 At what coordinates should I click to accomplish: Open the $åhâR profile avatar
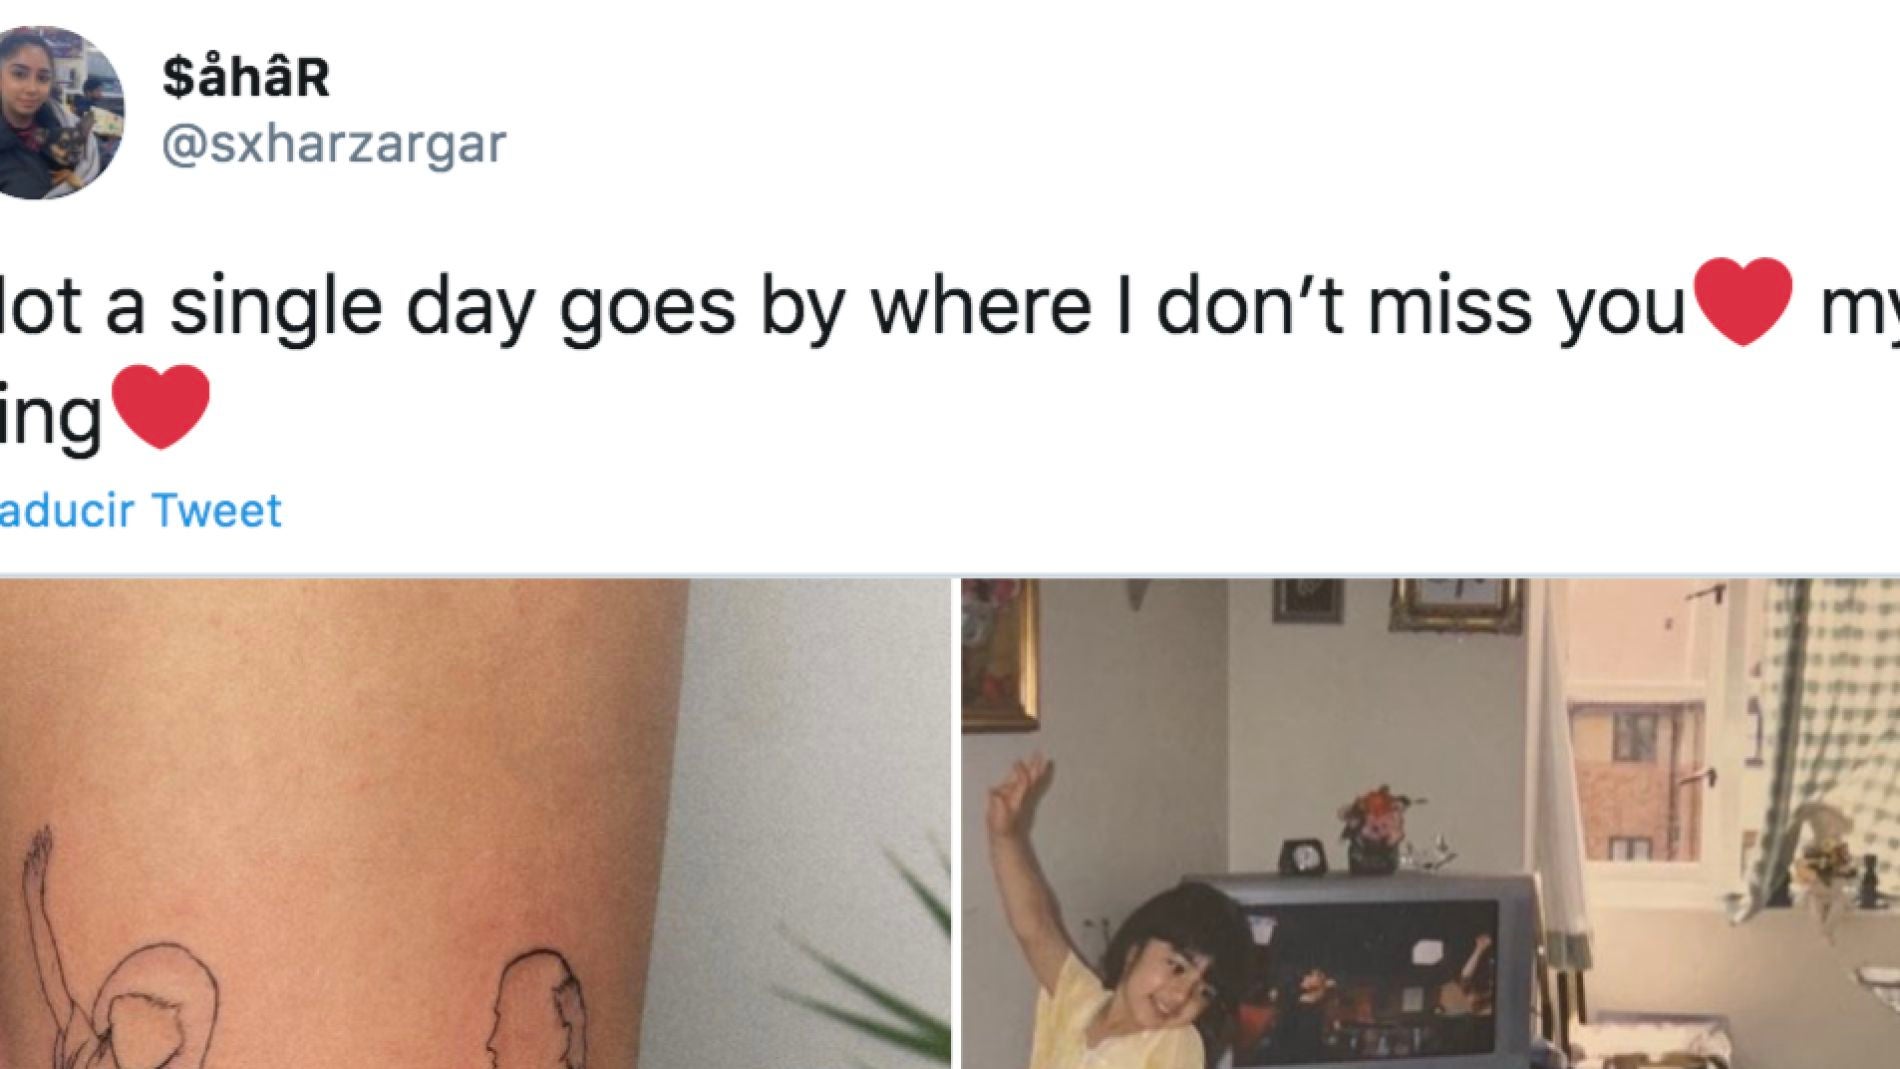(x=61, y=112)
